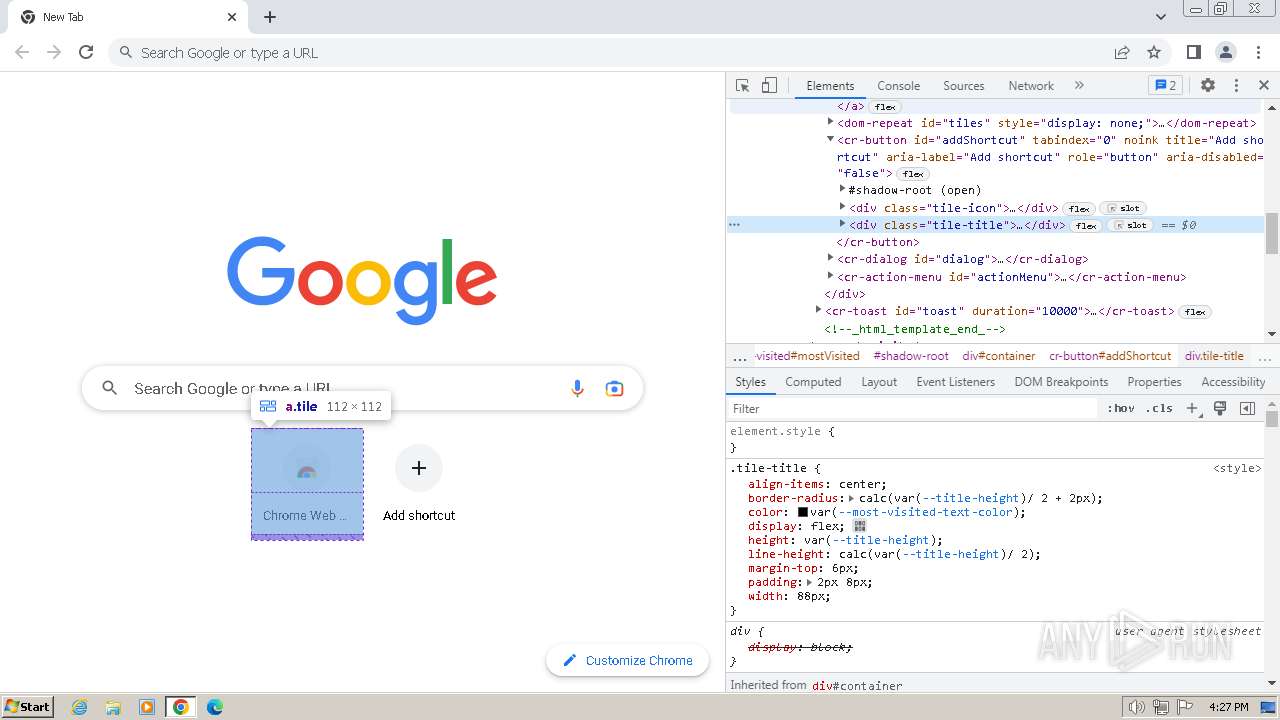Open the Chrome three-dot menu
Image resolution: width=1280 pixels, height=720 pixels.
pos(1257,52)
